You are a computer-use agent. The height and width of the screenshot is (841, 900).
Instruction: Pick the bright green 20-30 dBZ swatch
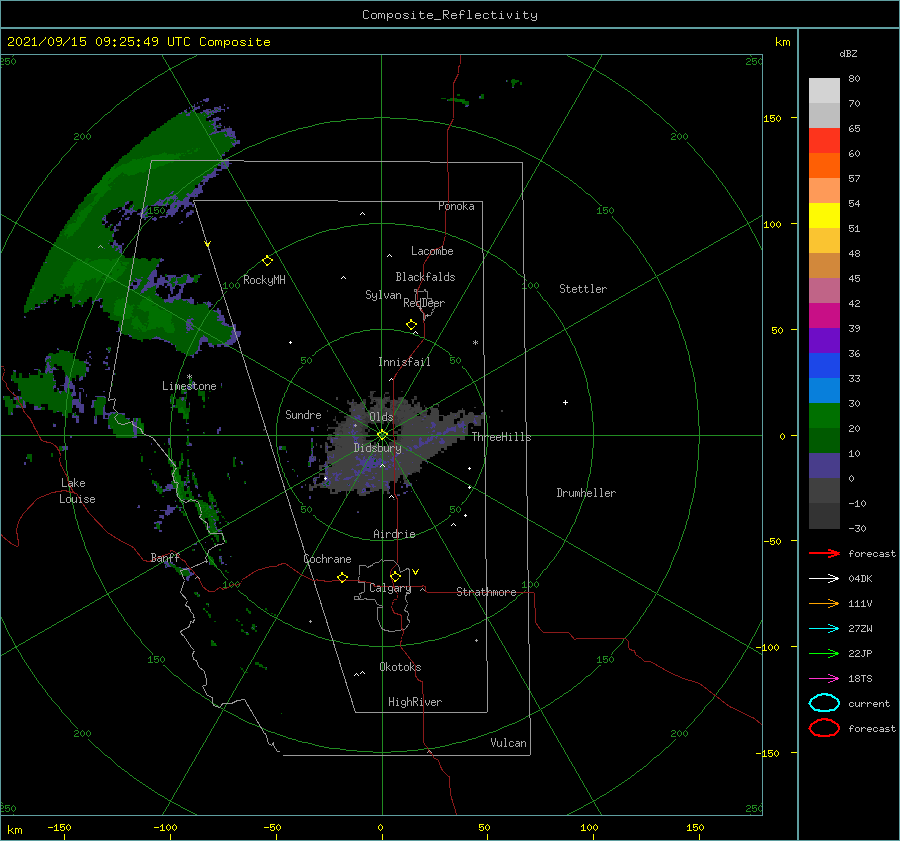824,416
